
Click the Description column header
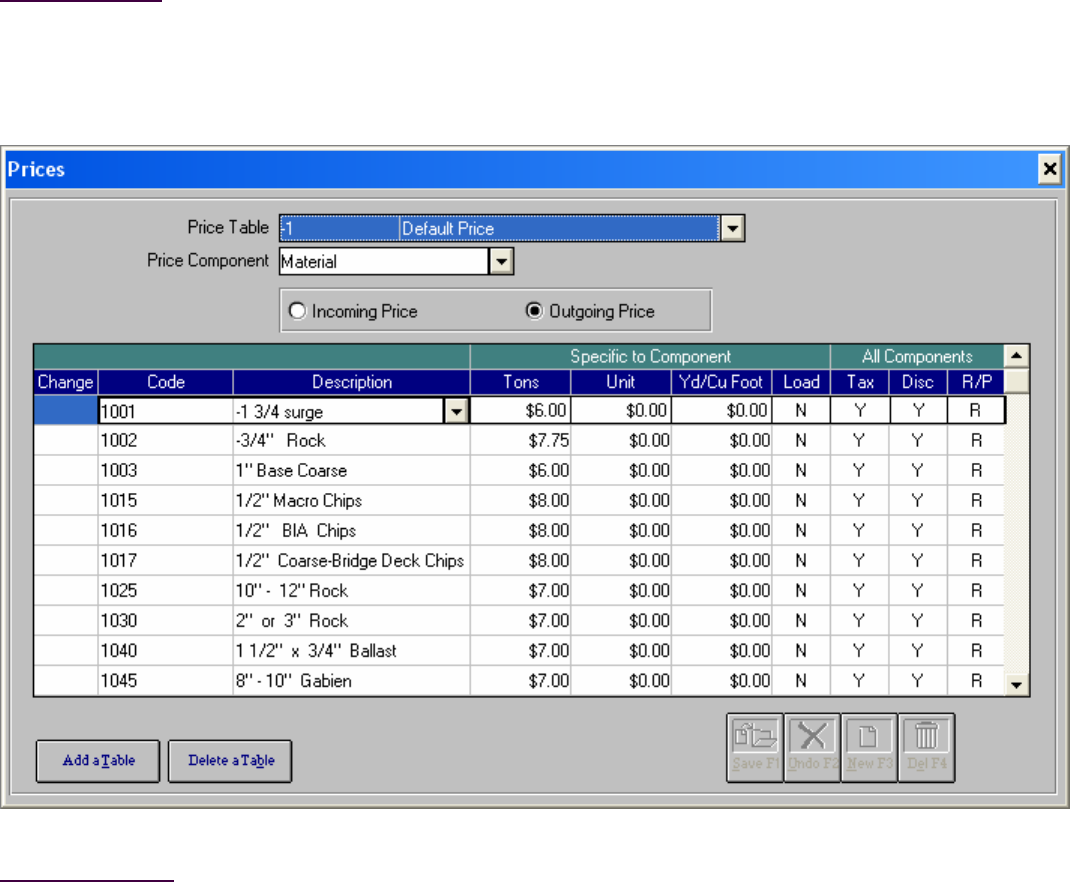pyautogui.click(x=351, y=382)
